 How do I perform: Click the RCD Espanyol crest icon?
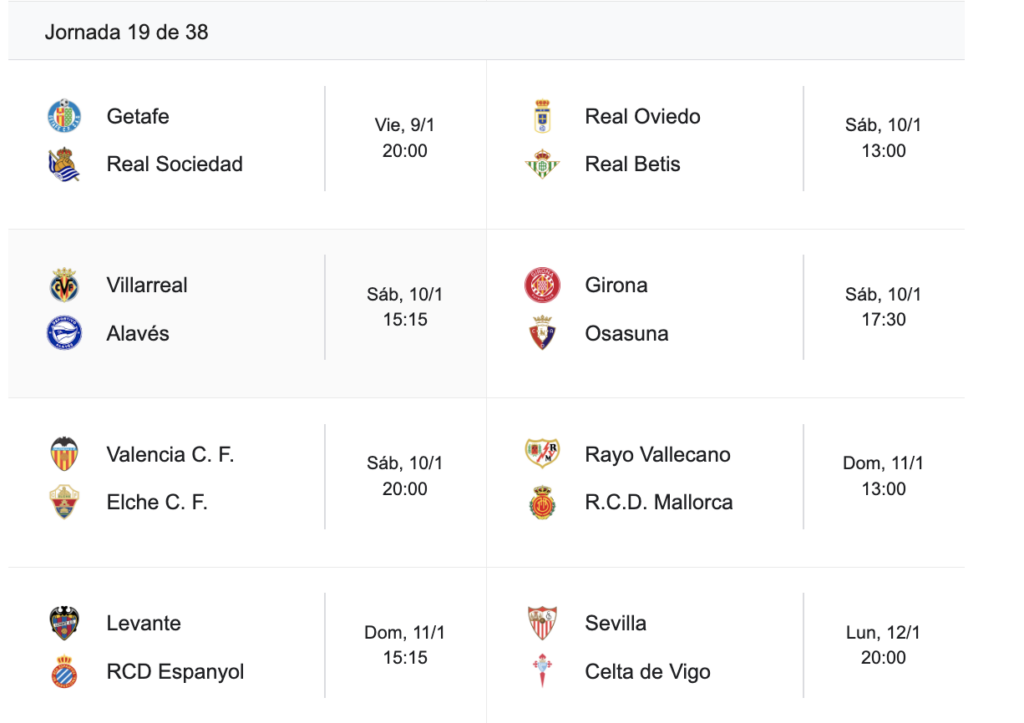64,671
